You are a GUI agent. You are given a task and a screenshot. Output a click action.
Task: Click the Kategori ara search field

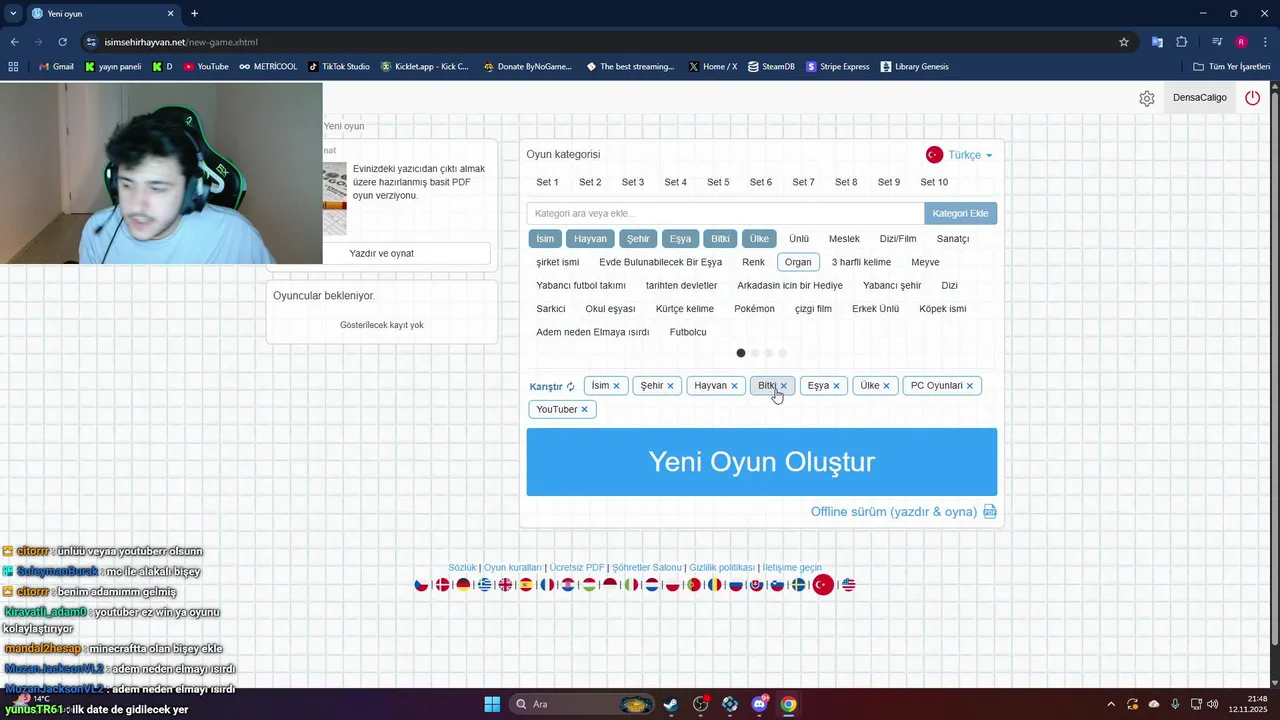pyautogui.click(x=725, y=213)
